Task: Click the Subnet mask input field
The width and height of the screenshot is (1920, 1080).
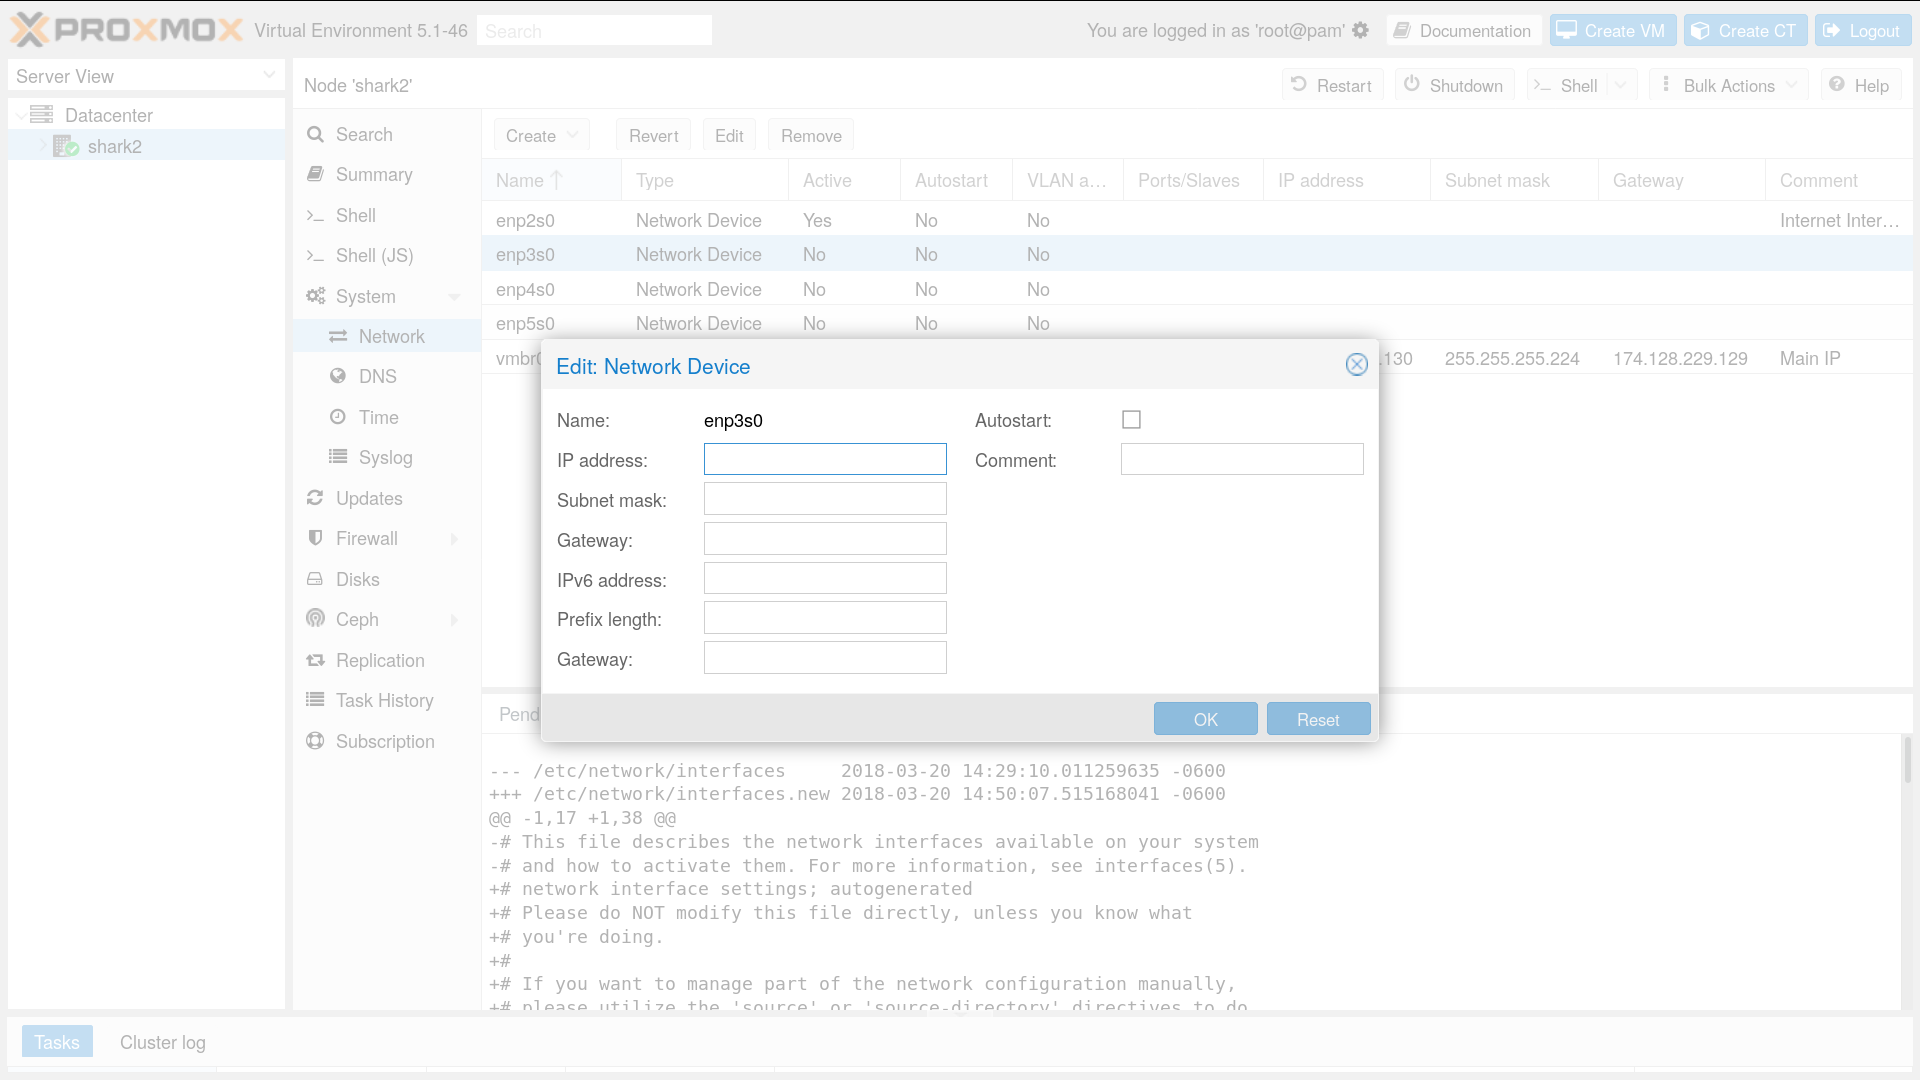Action: 824,499
